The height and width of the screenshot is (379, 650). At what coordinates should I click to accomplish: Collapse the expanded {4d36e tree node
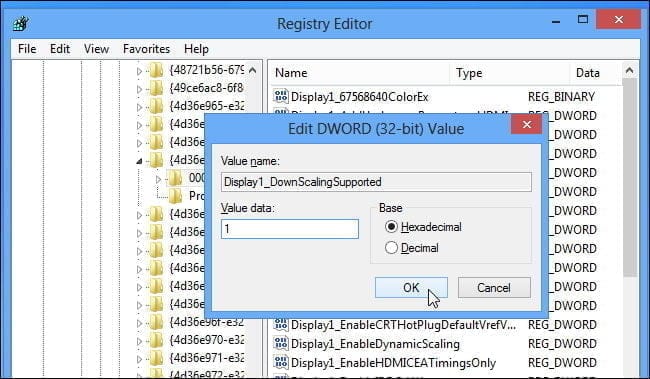pyautogui.click(x=139, y=161)
